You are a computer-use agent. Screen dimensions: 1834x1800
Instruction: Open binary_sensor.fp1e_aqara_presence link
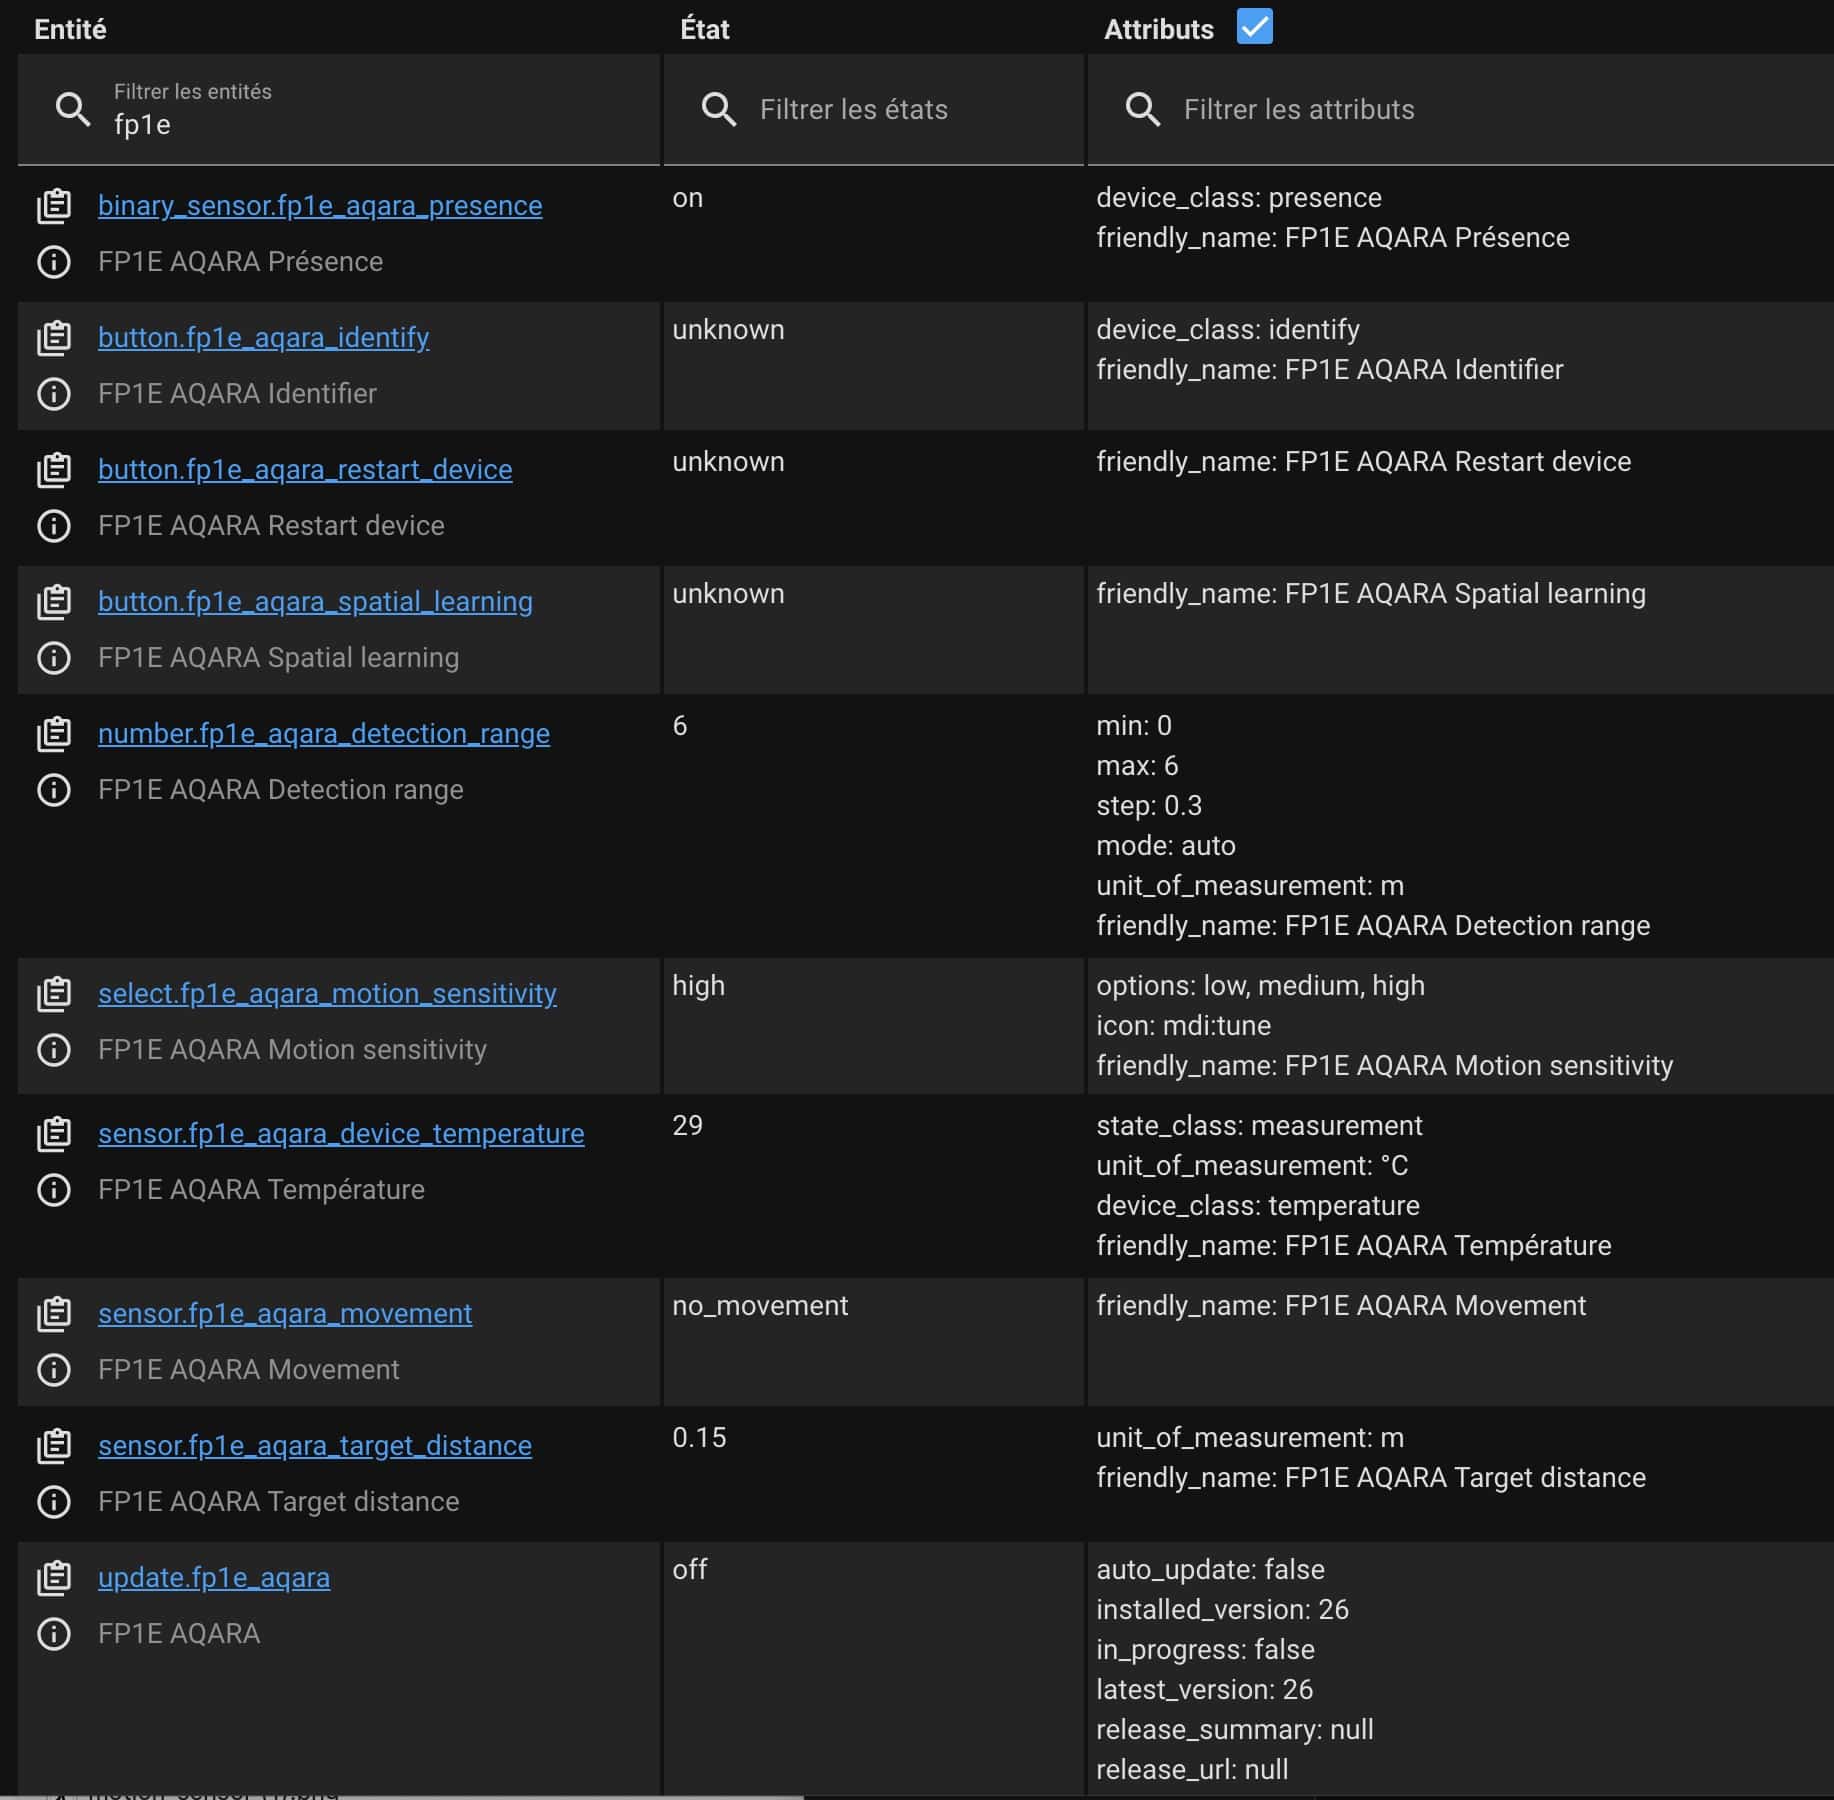point(320,206)
